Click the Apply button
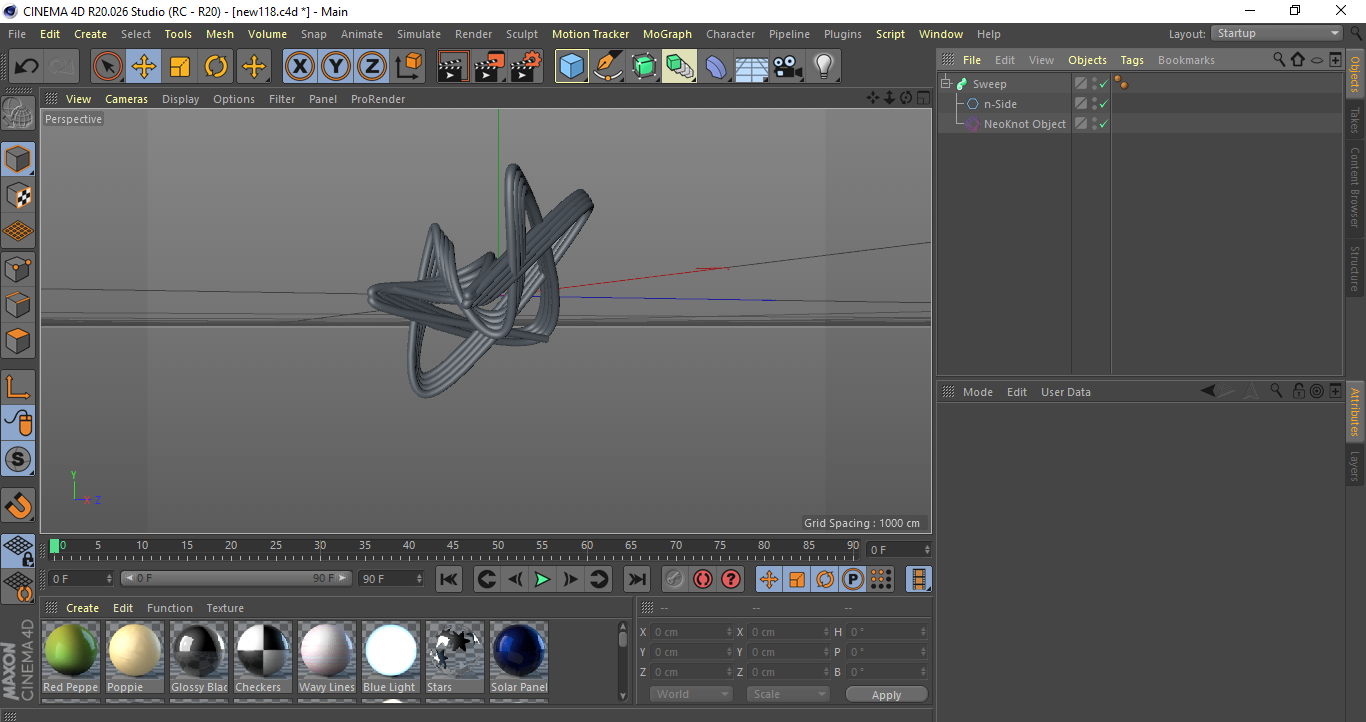Image resolution: width=1366 pixels, height=722 pixels. [886, 694]
